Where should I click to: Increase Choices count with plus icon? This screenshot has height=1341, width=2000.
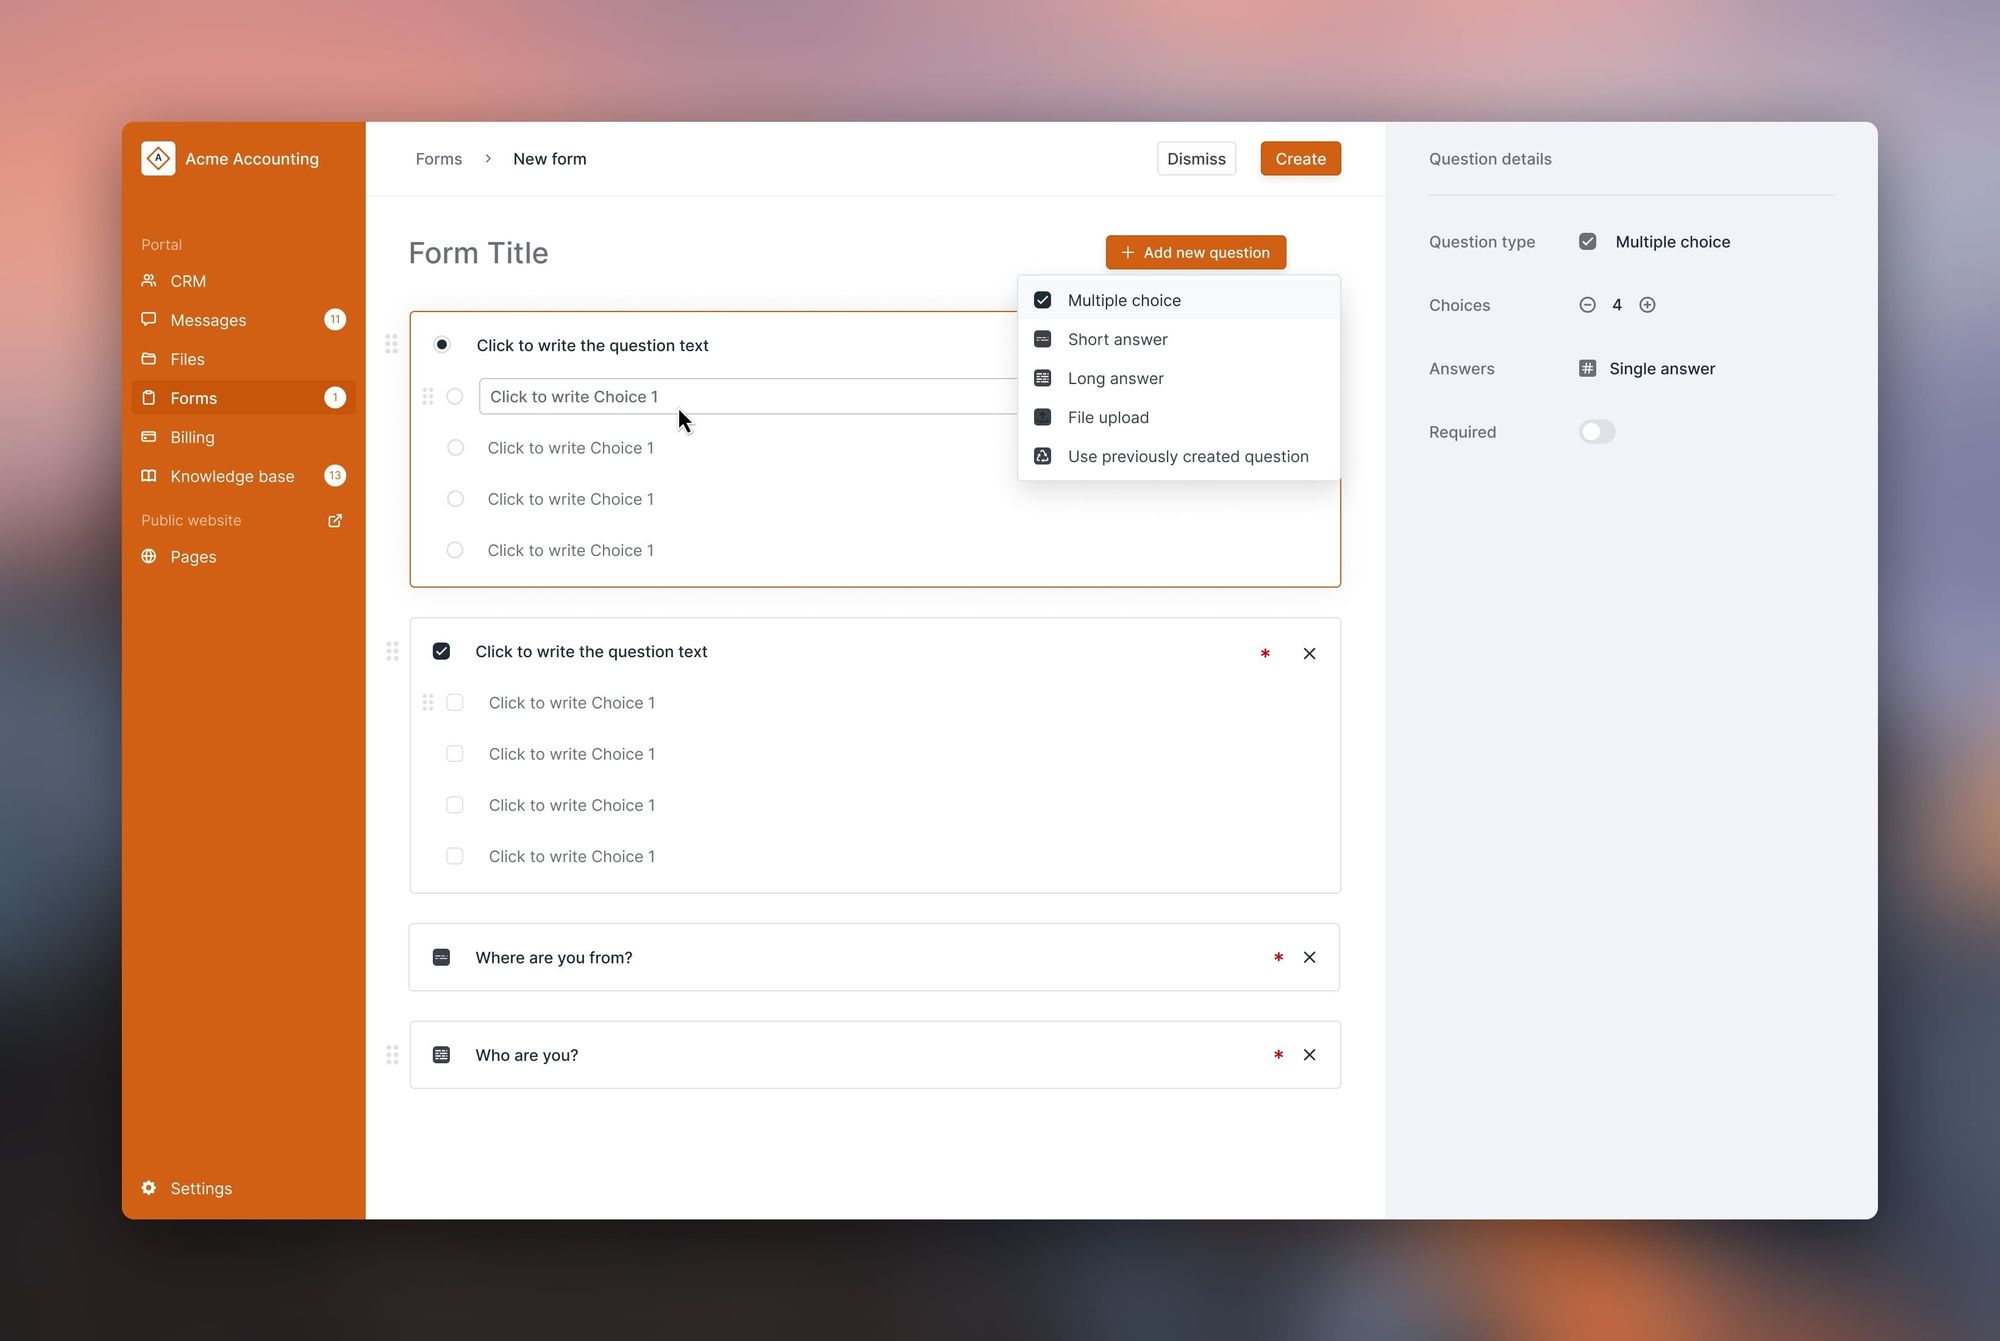click(1647, 305)
